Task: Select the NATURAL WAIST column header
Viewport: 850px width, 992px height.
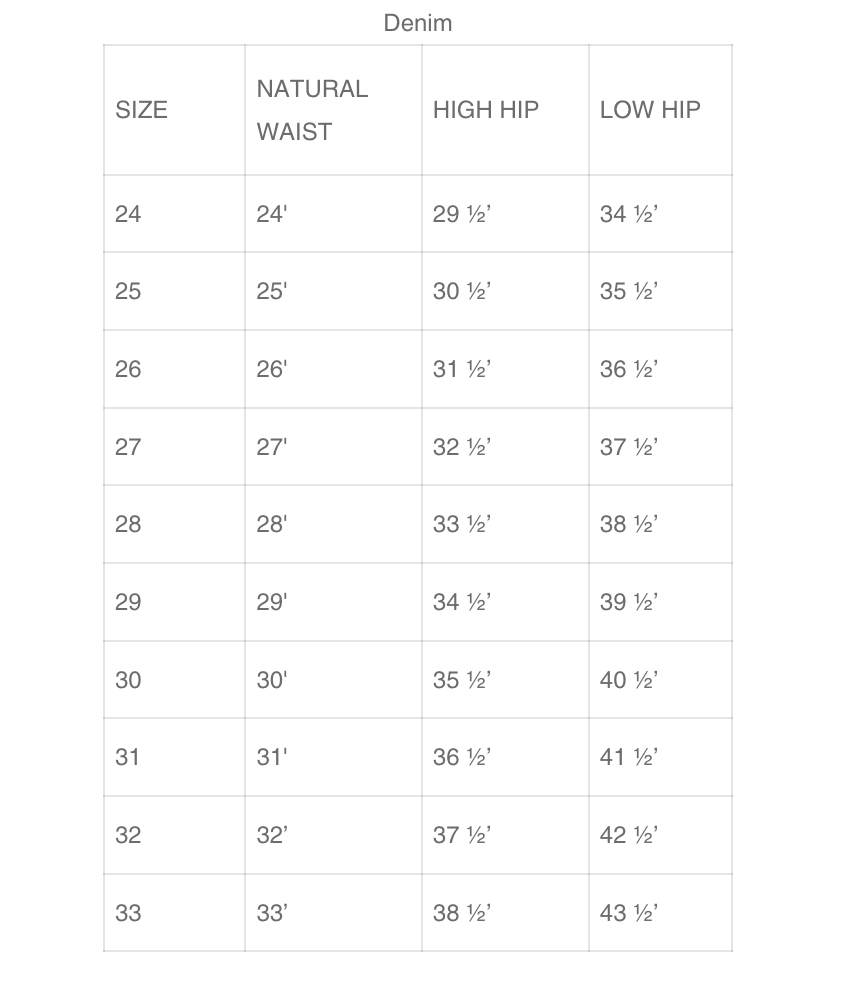Action: coord(312,110)
